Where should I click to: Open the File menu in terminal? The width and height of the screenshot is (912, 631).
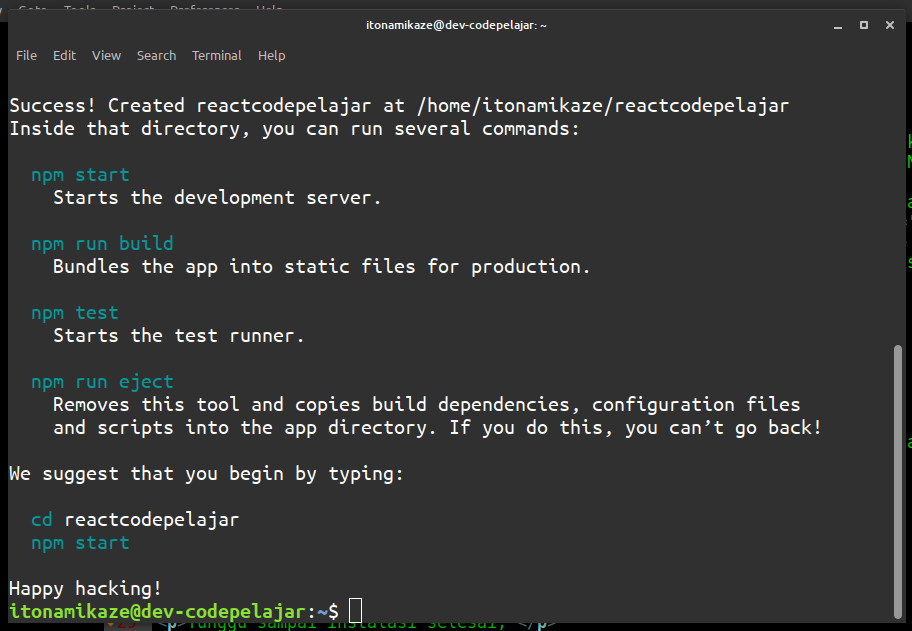click(x=26, y=56)
